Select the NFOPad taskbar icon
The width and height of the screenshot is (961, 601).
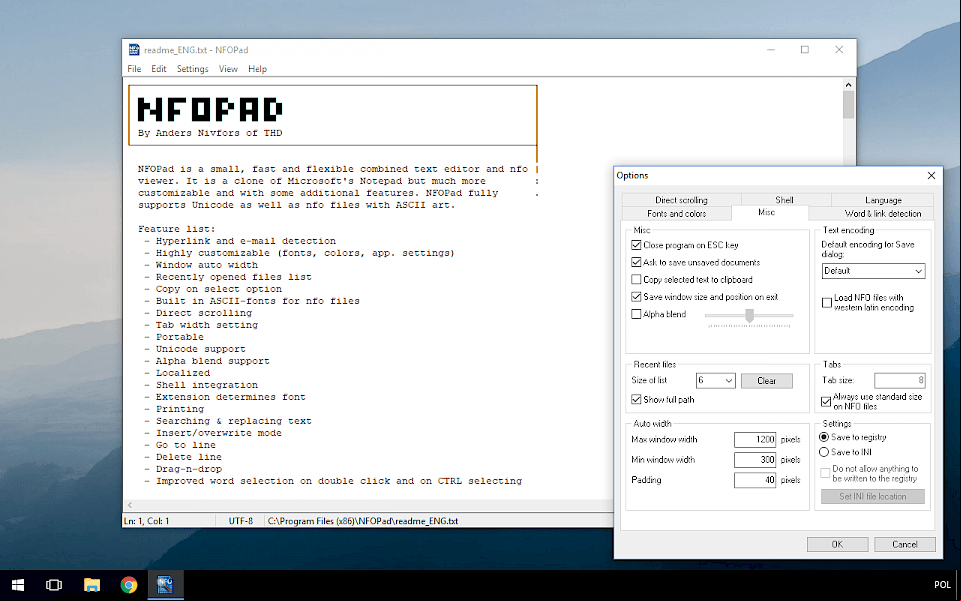pyautogui.click(x=165, y=585)
